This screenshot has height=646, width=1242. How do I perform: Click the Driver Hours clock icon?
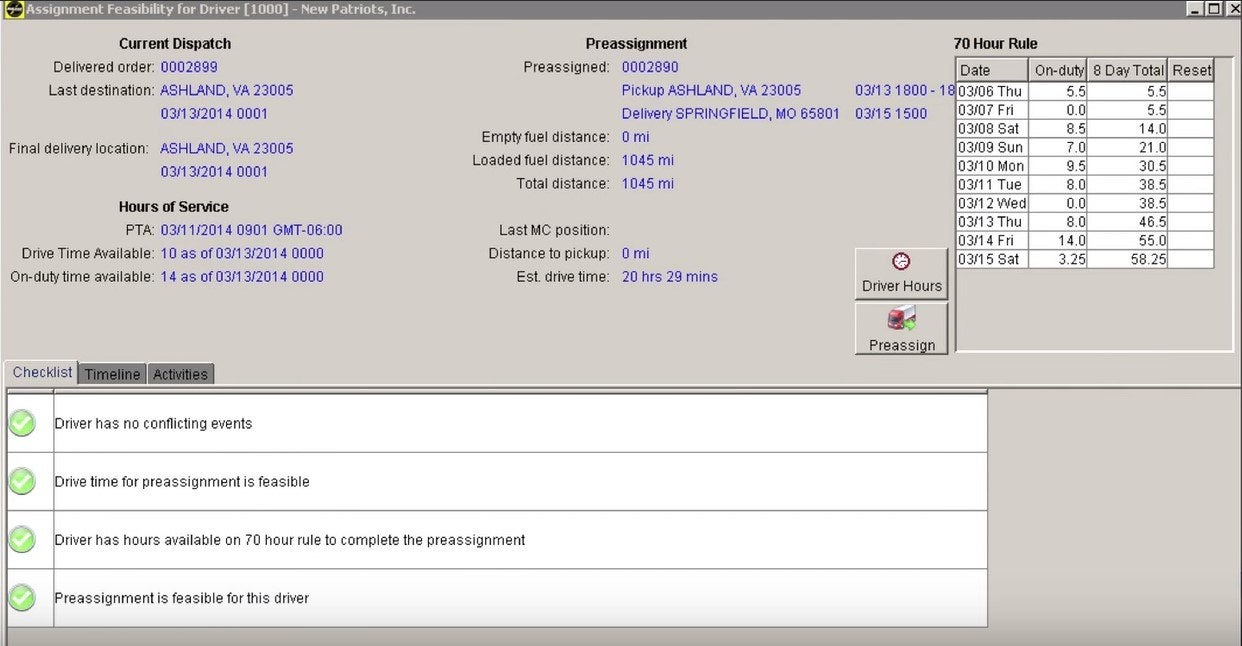[x=901, y=261]
